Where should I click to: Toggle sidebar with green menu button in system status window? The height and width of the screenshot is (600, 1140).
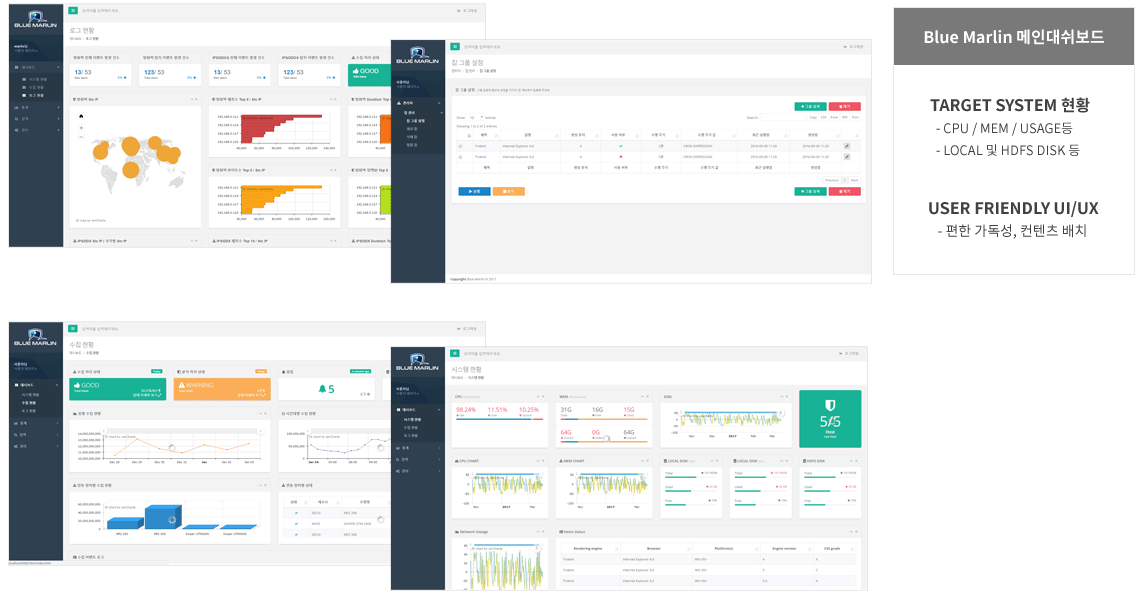click(x=455, y=353)
